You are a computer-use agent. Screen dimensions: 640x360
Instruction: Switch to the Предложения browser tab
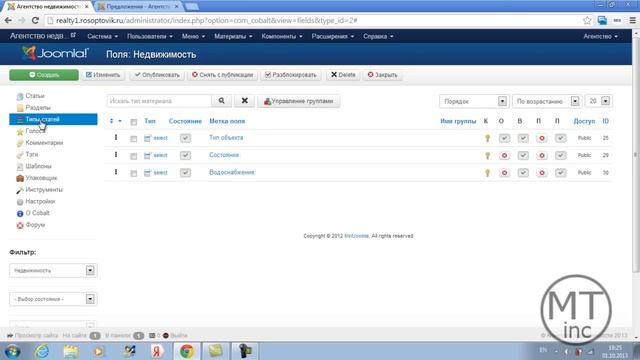click(x=138, y=7)
